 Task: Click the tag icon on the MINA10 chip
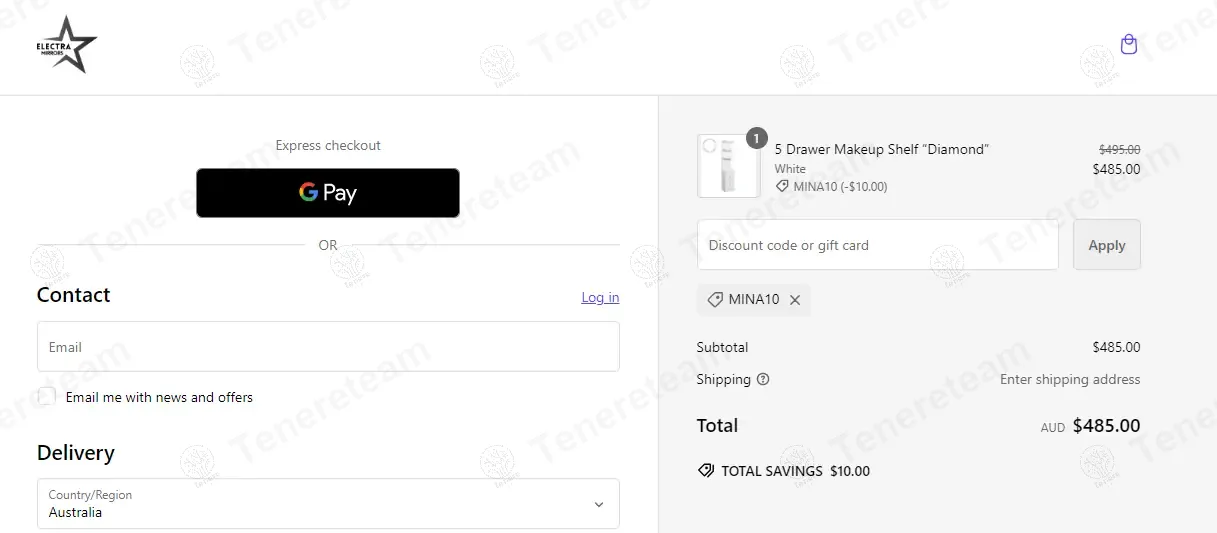click(715, 299)
